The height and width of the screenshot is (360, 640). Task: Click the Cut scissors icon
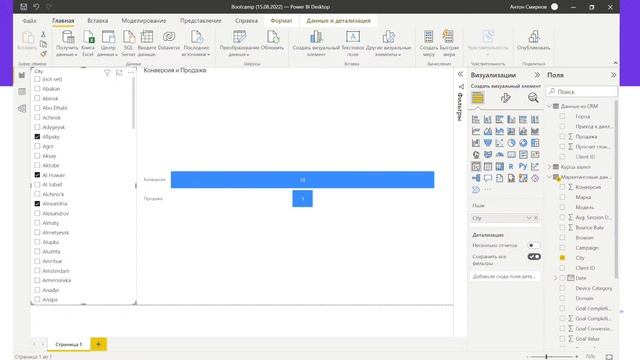coord(43,34)
